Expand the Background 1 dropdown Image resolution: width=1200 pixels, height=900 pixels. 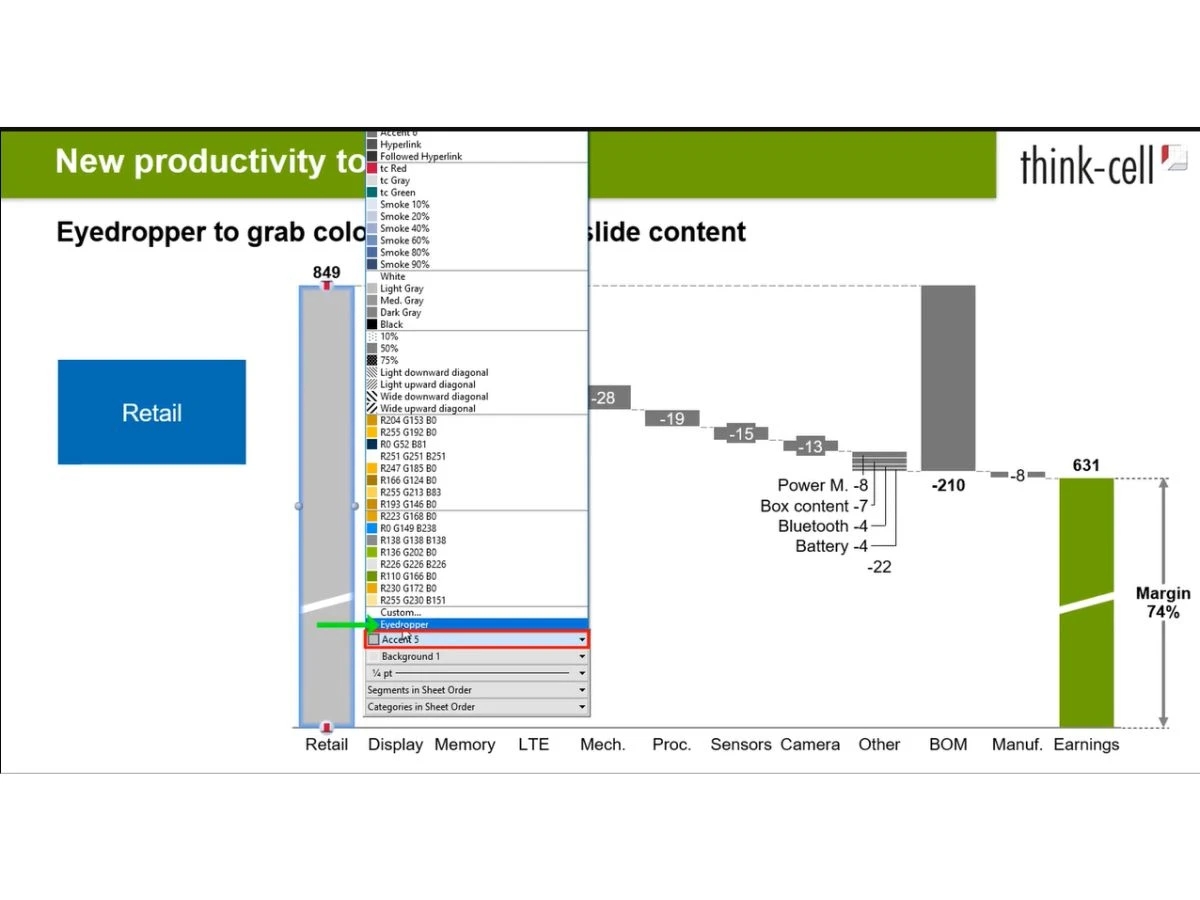tap(580, 656)
